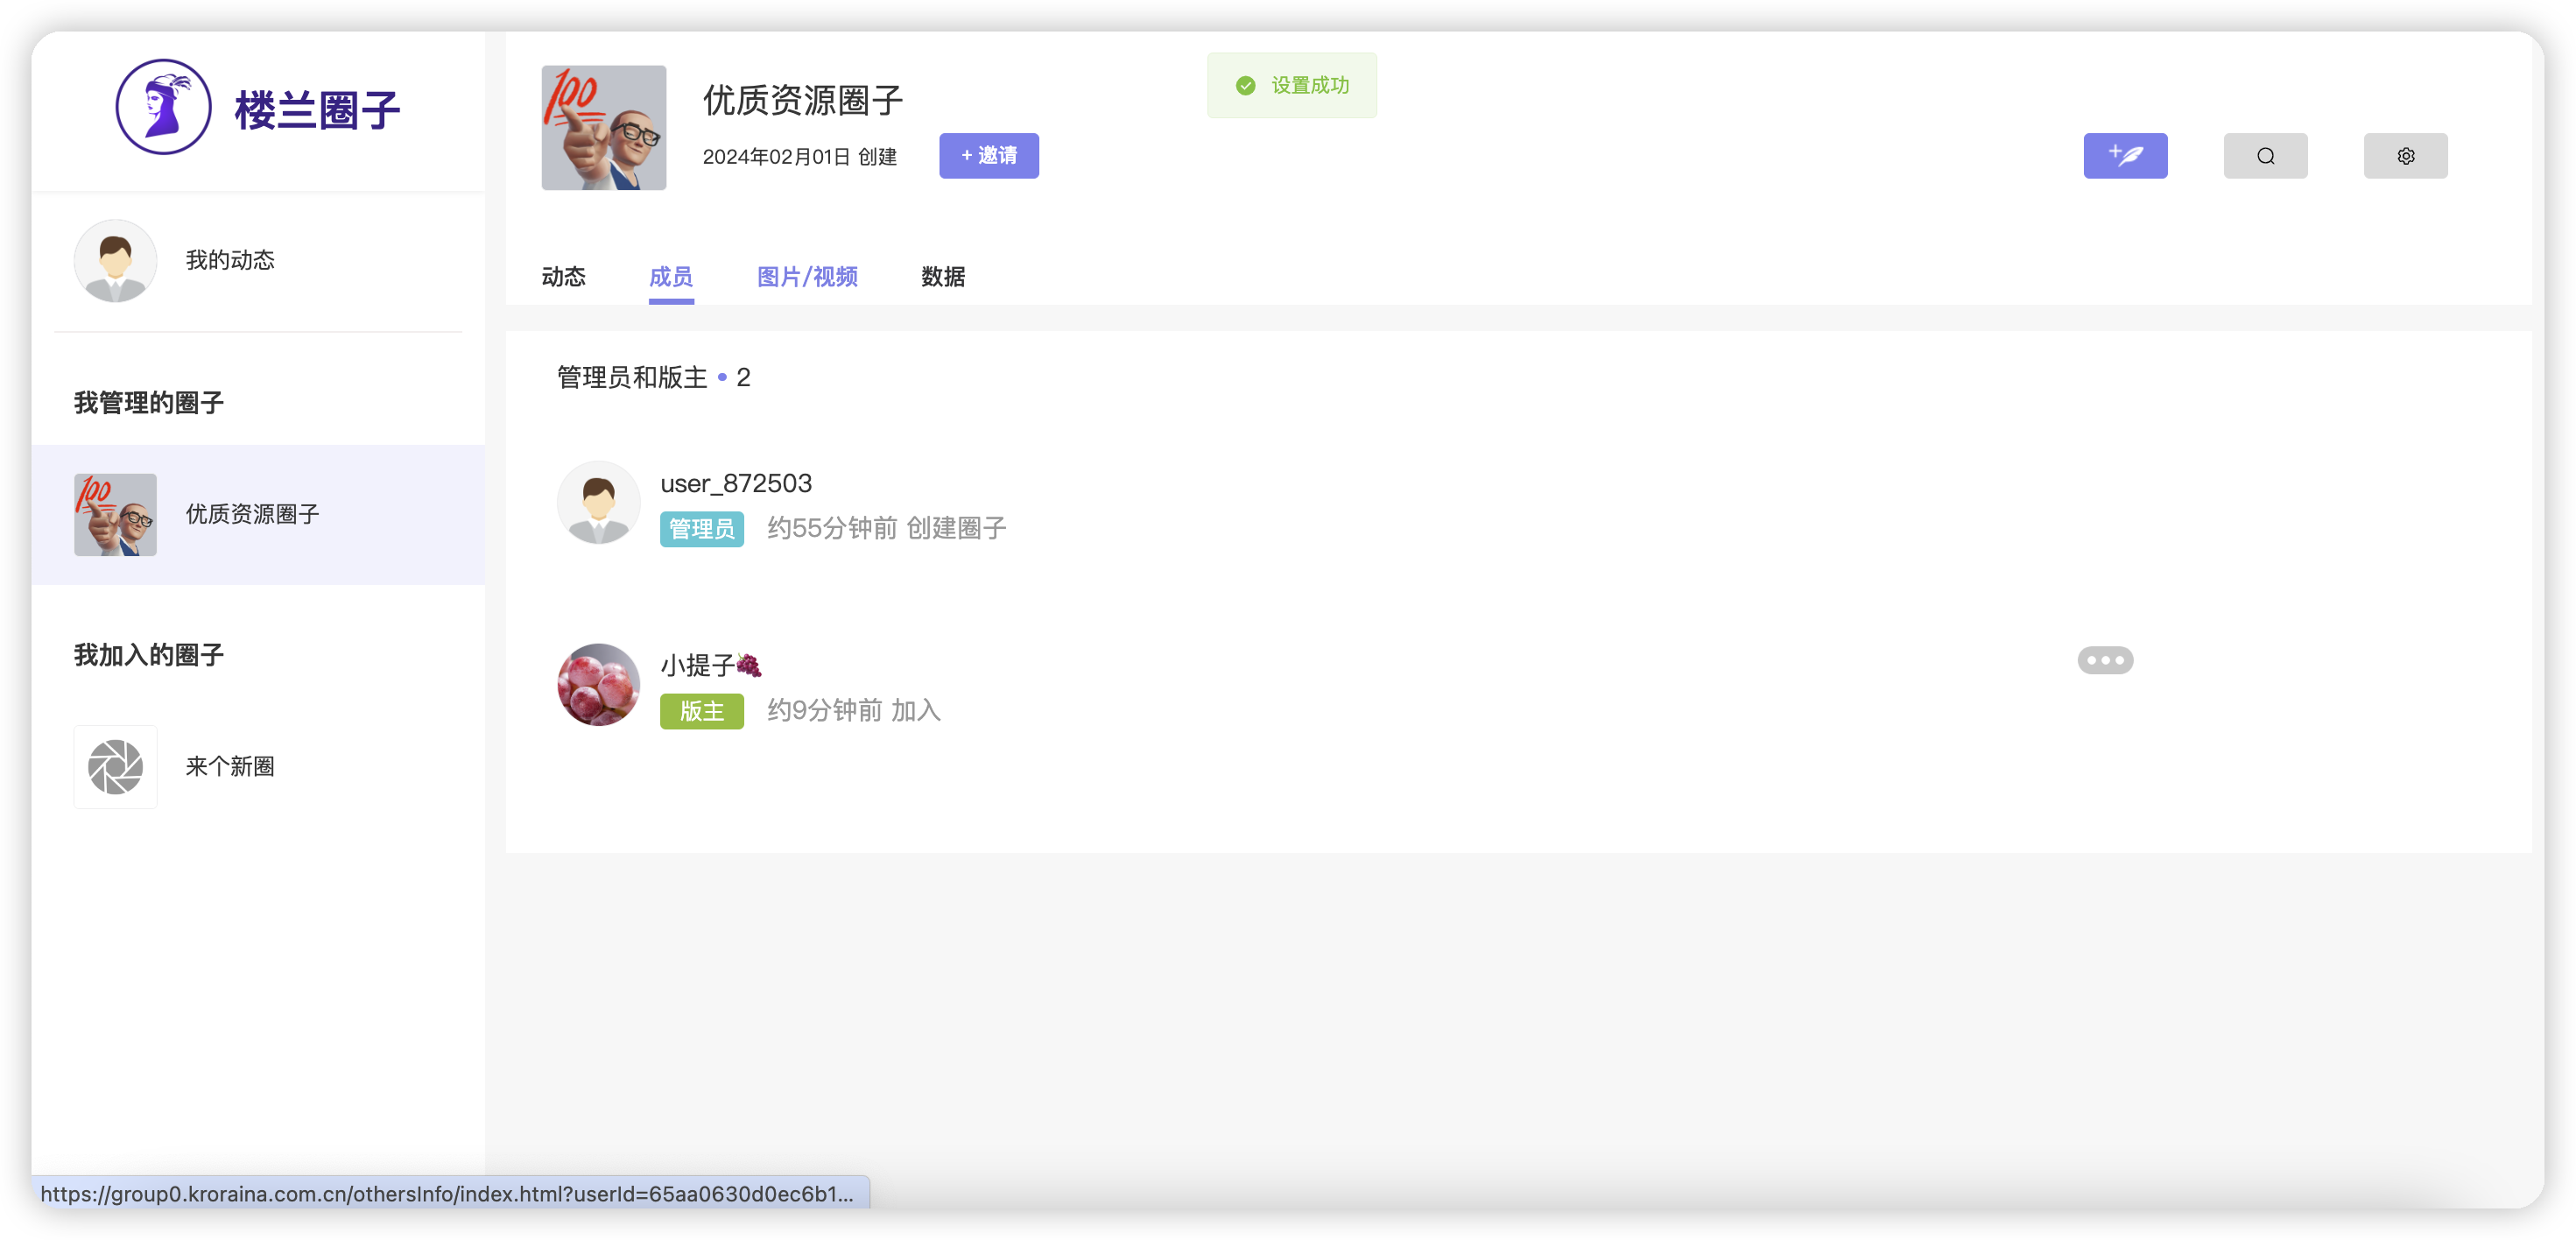Click the 优质资源圈子 page title
Viewport: 2576px width, 1240px height.
pos(803,100)
